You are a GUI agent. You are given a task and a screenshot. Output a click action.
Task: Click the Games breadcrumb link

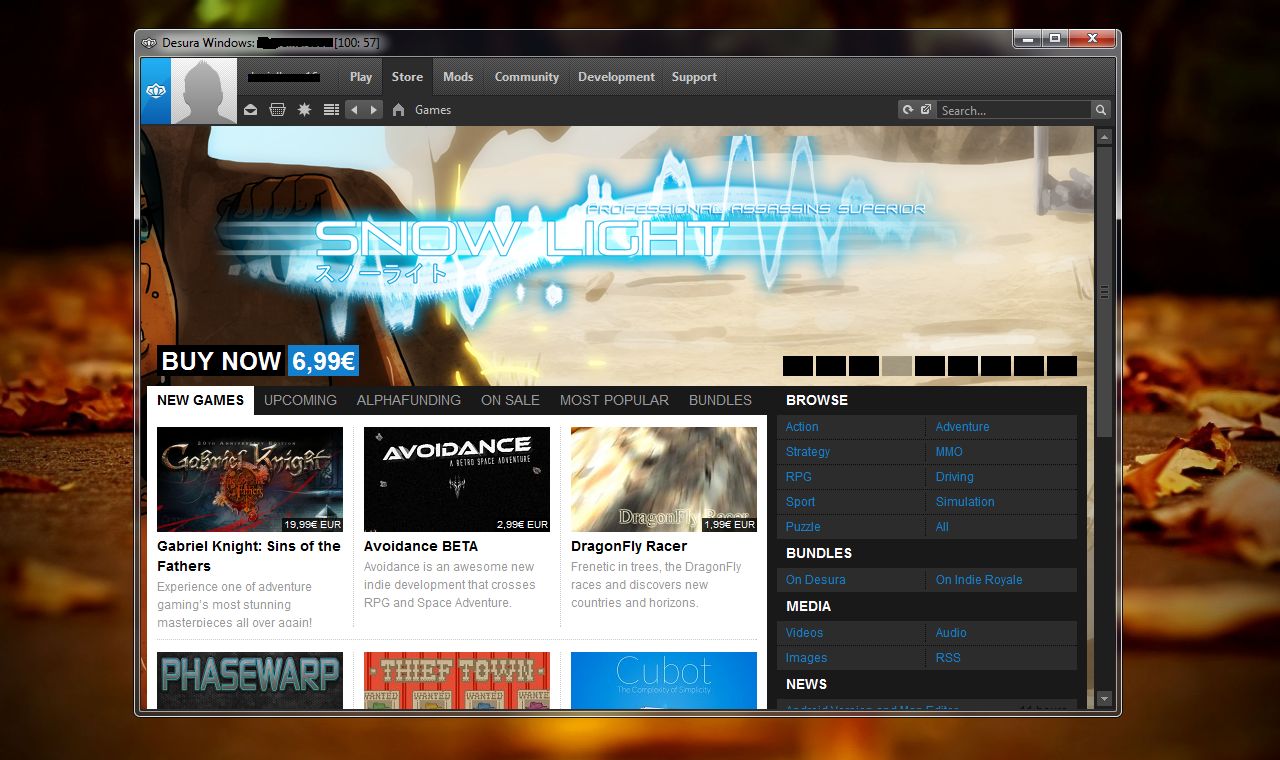(433, 110)
